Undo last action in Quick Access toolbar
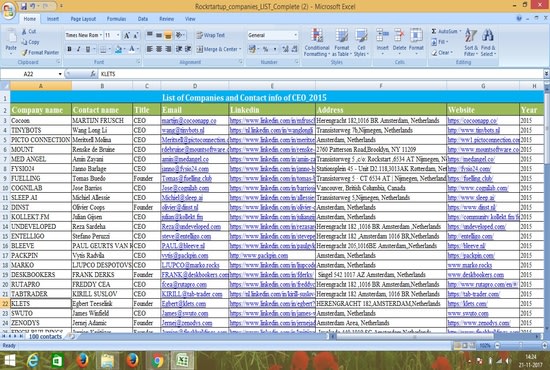Screen dimensions: 550x370 [33, 6]
